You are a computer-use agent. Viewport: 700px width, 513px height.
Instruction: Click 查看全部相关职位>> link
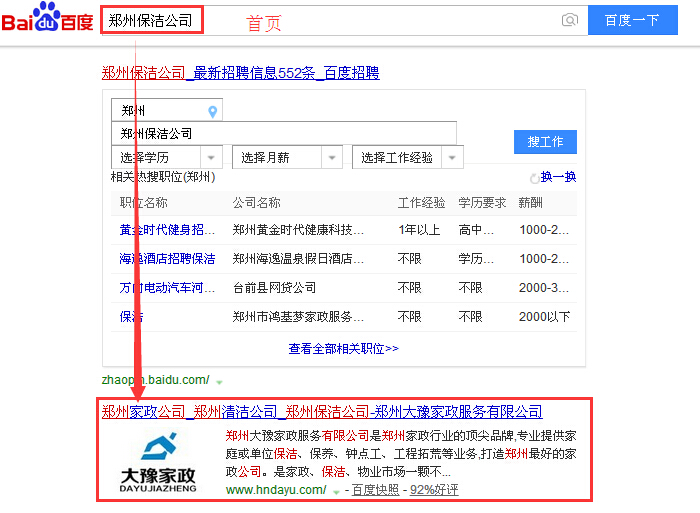343,349
